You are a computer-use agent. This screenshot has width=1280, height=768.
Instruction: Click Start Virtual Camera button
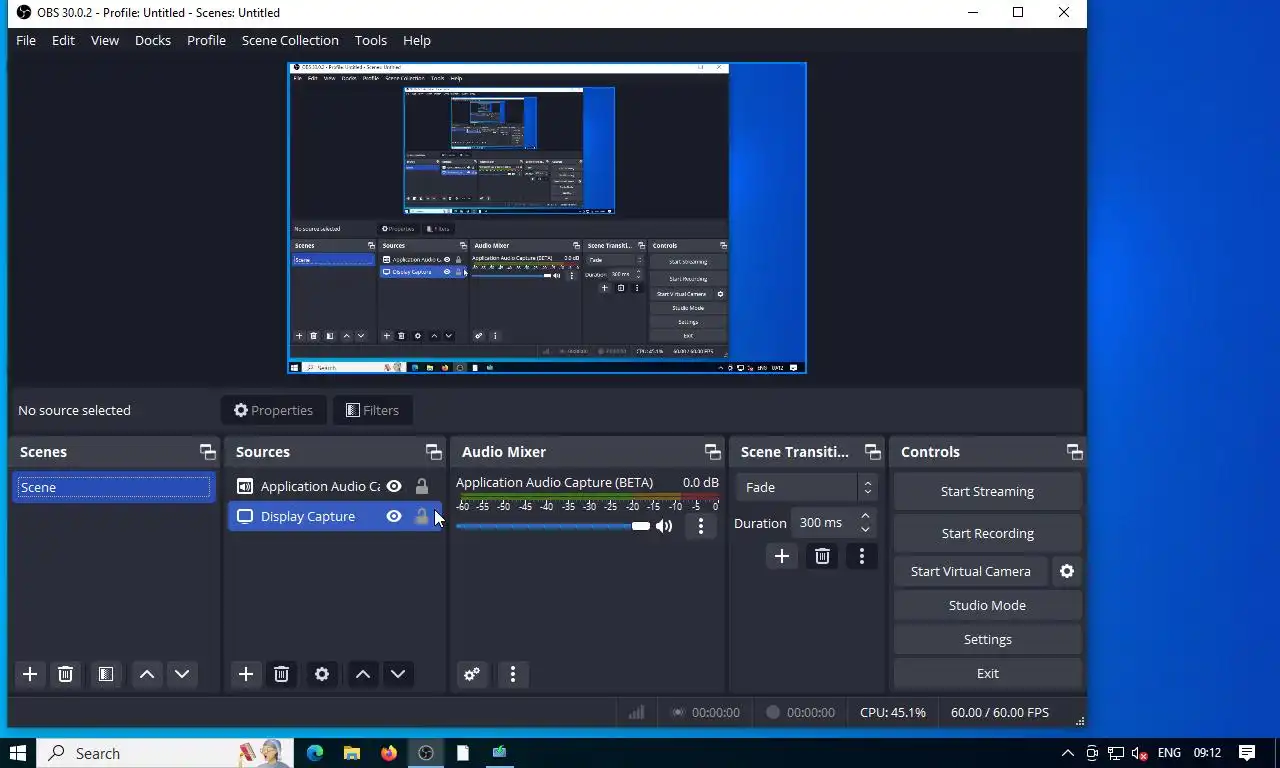[970, 571]
